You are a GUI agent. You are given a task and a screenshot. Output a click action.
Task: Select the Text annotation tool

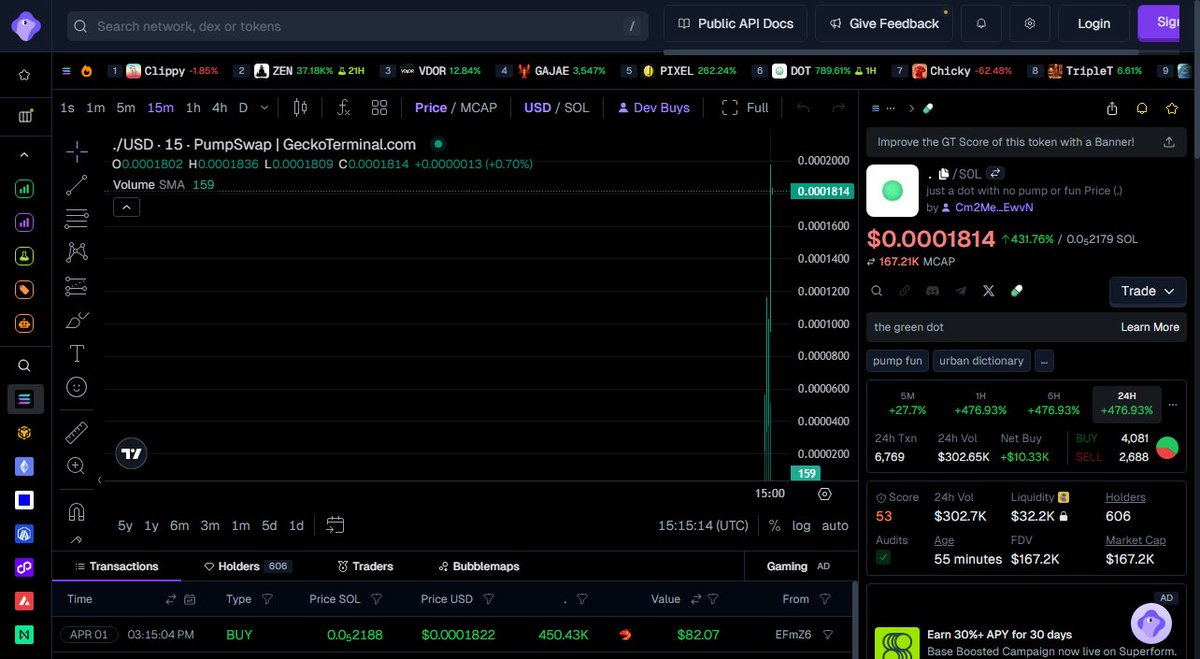(x=77, y=353)
